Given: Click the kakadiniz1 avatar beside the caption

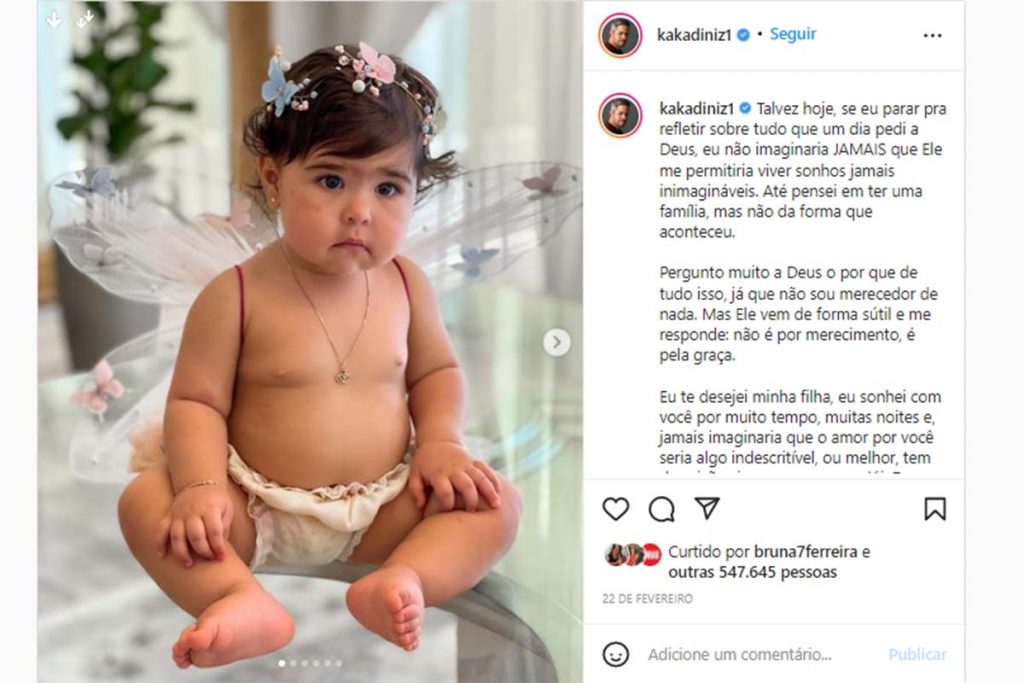Looking at the screenshot, I should 620,115.
